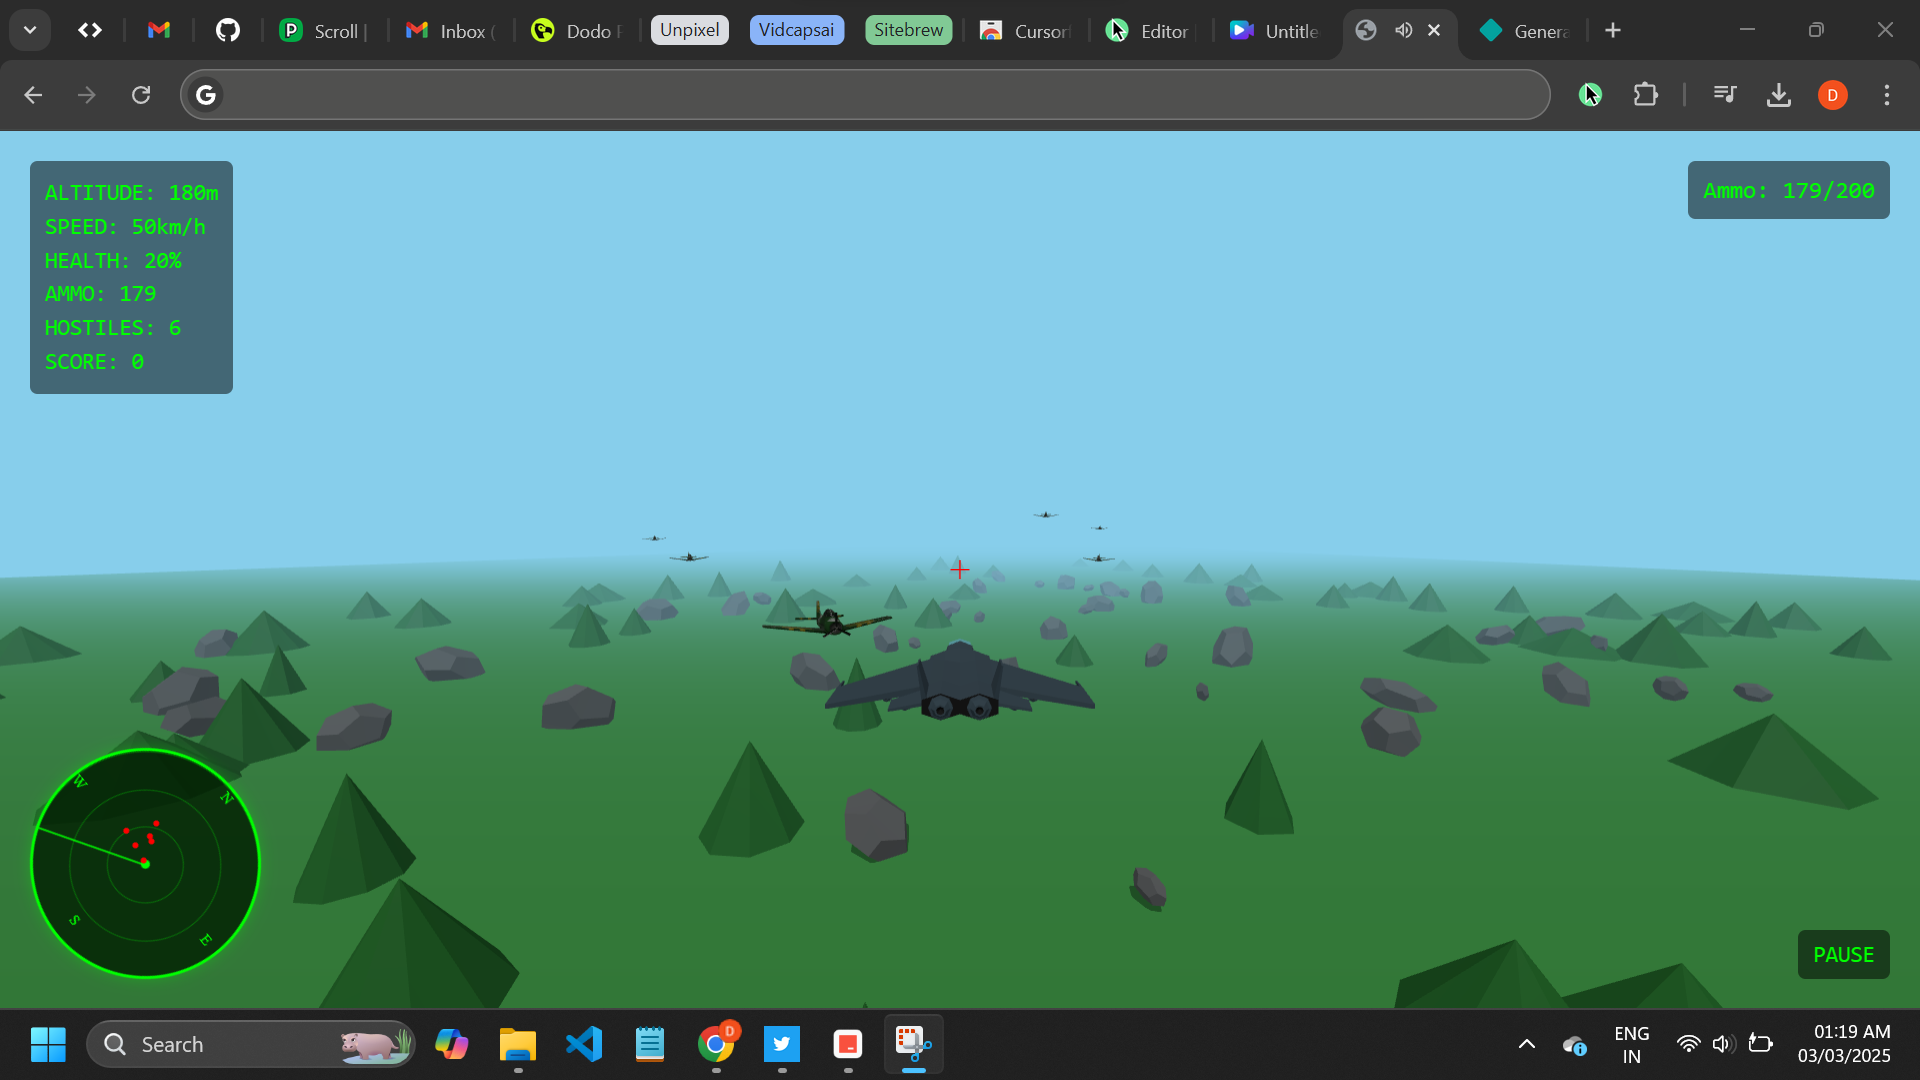Click the green radar minimap
This screenshot has width=1920, height=1080.
click(146, 862)
